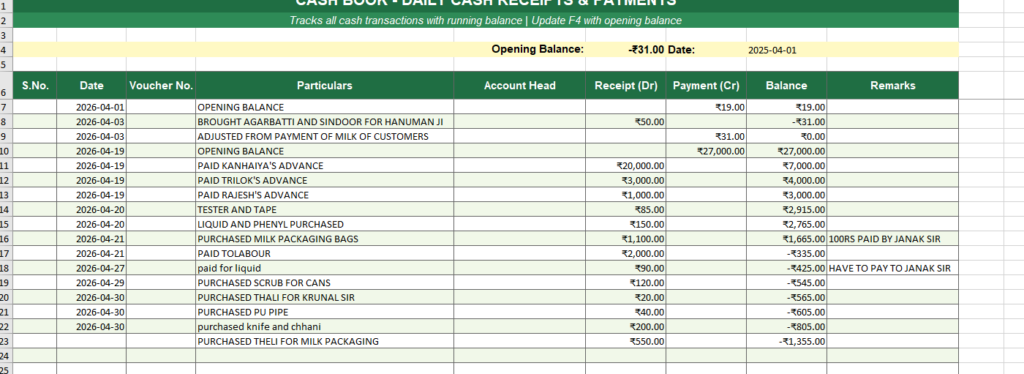
Task: Click the 2026-04-27 date cell
Action: 91,268
